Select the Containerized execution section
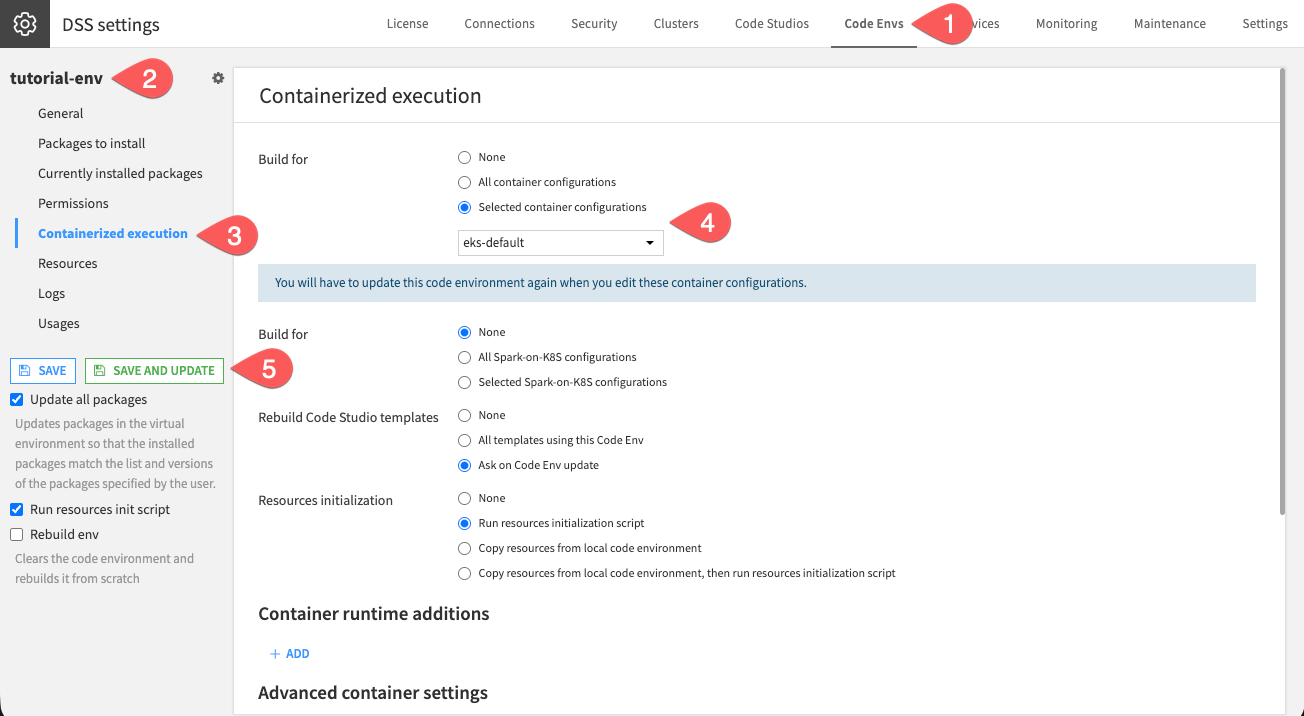Screen dimensions: 1304x716 [113, 233]
